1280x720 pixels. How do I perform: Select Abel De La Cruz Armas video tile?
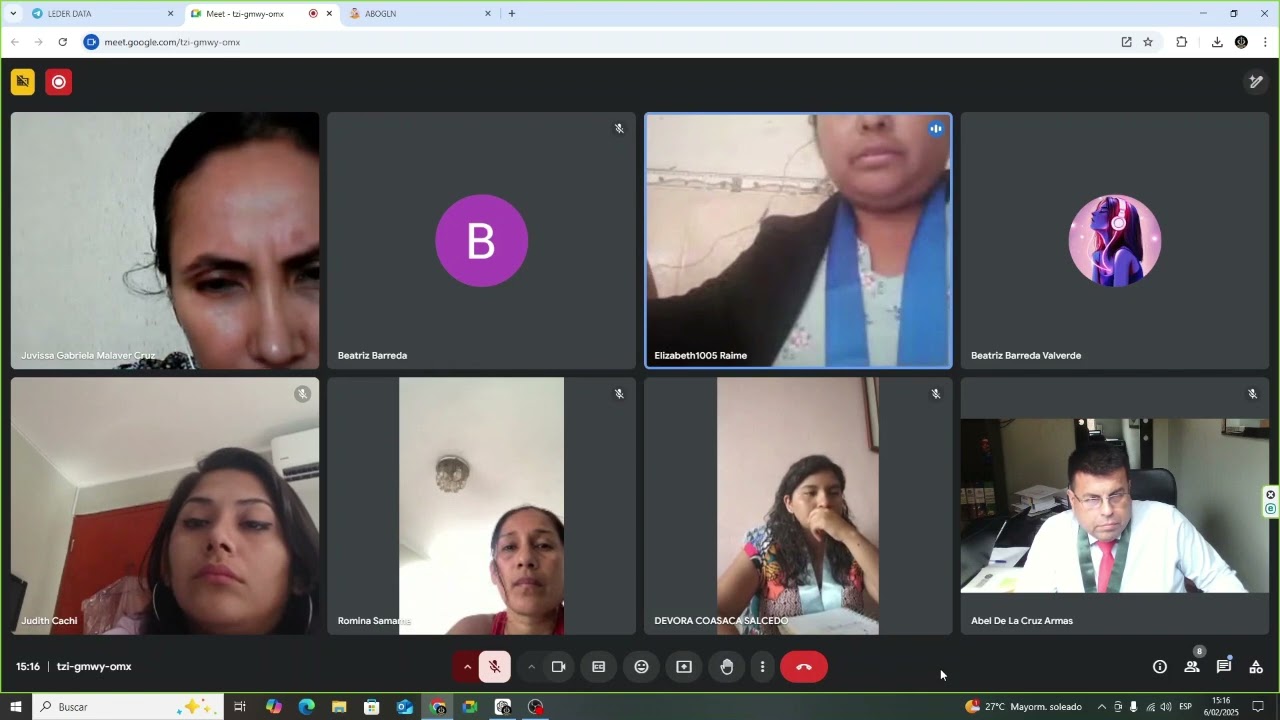point(1115,506)
